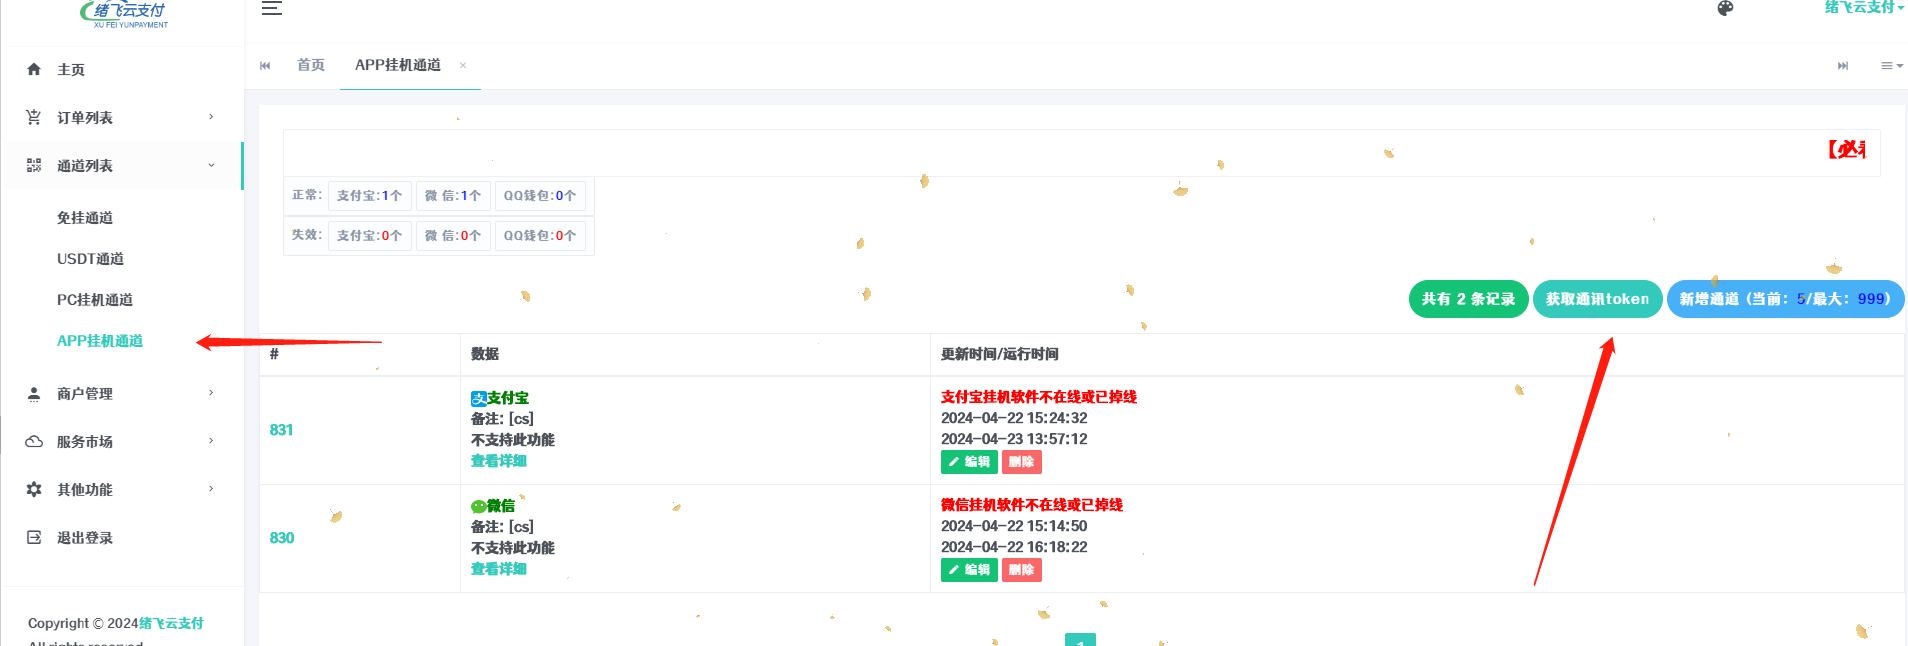Click the gear icon for 其他功能
1908x646 pixels.
point(34,489)
